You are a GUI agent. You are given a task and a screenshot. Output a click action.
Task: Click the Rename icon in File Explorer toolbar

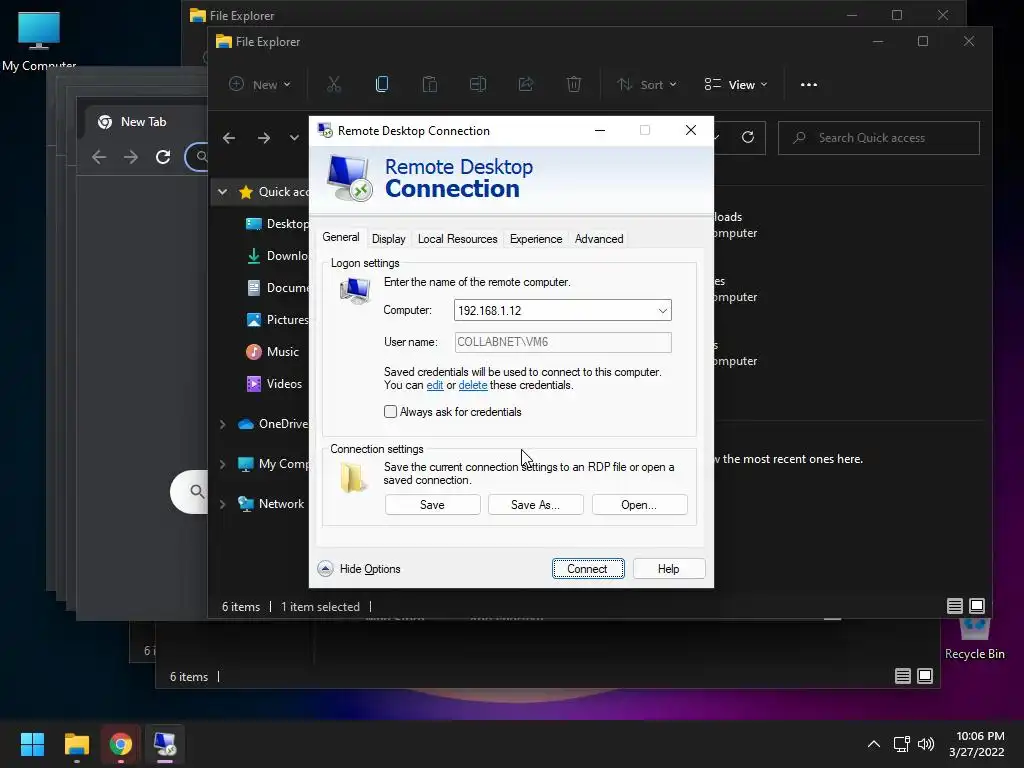[x=478, y=84]
